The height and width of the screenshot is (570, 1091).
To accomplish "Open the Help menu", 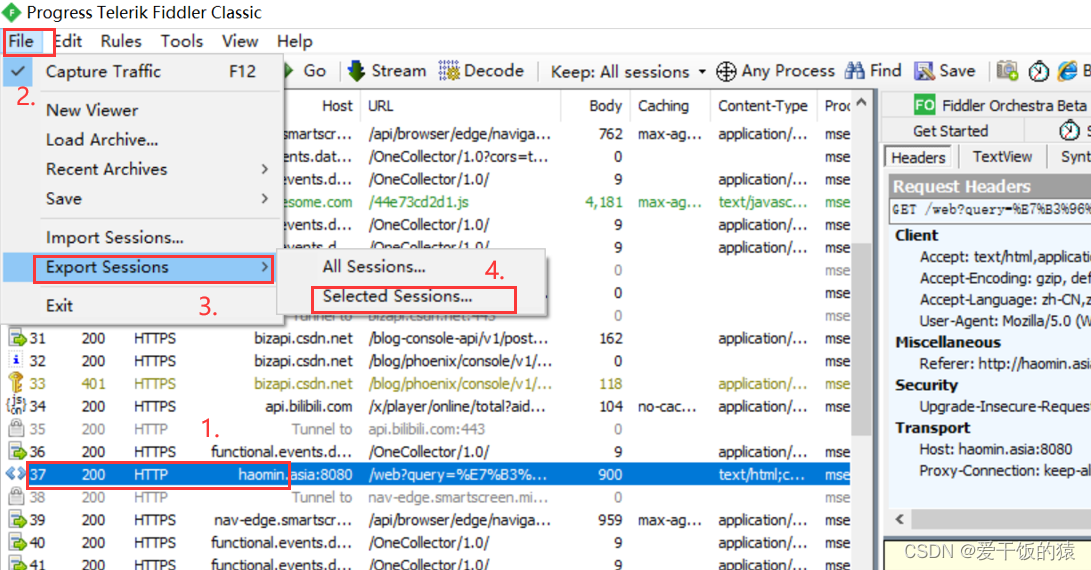I will pos(295,42).
